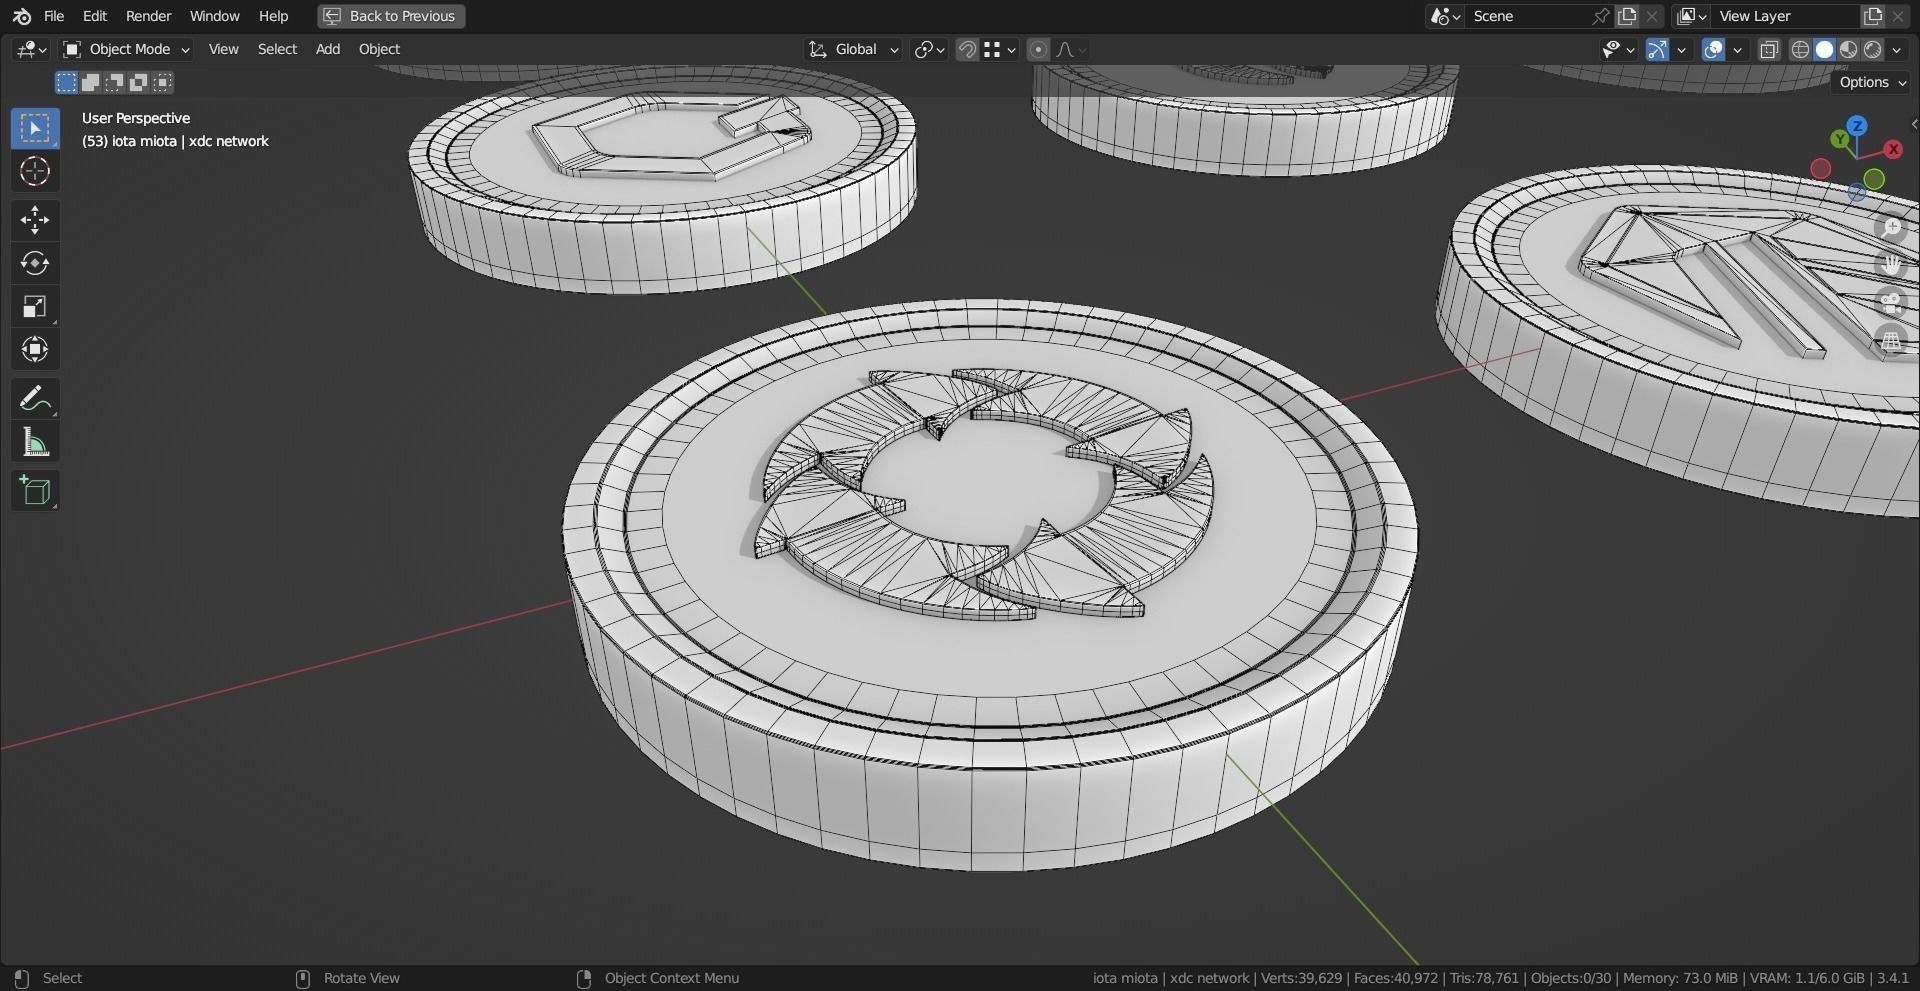Click the pan view hand icon

click(1890, 265)
